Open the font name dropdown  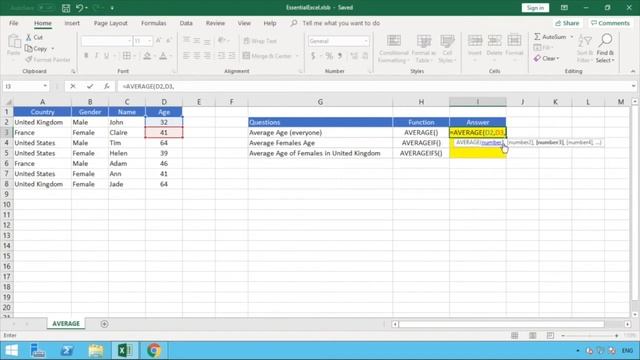pyautogui.click(x=129, y=41)
